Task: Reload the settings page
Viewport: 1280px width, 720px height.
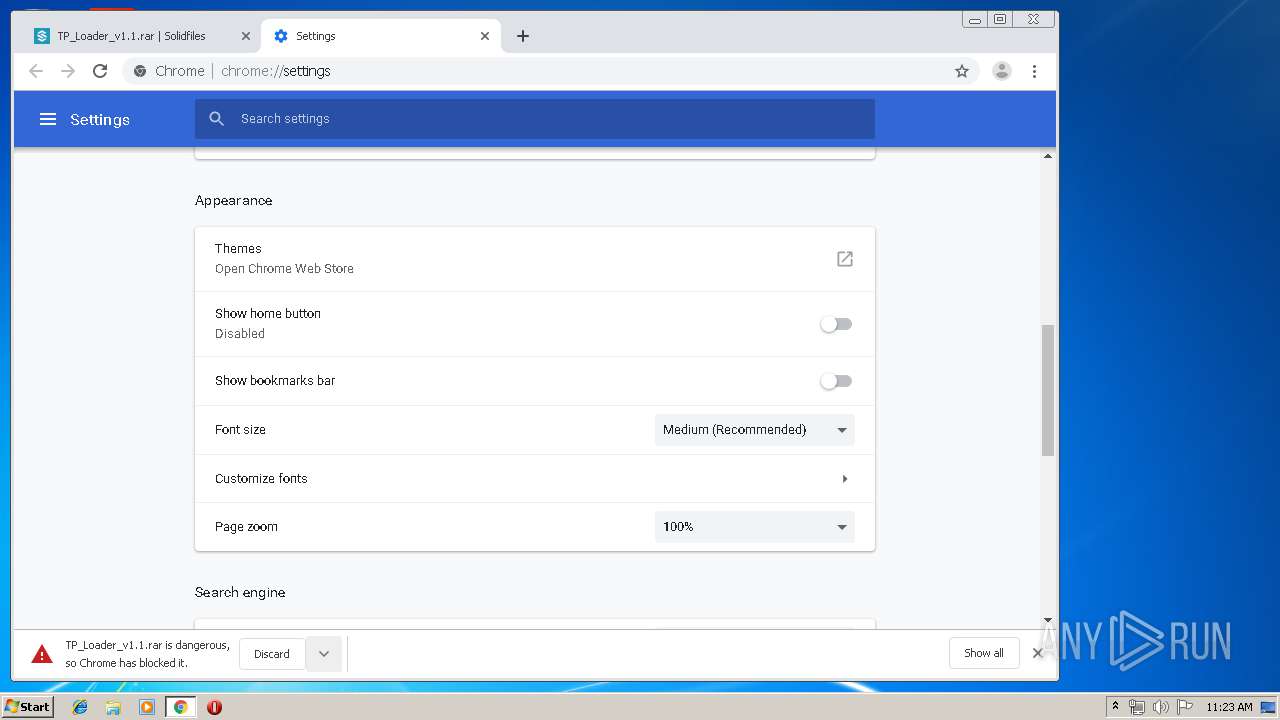Action: [100, 71]
